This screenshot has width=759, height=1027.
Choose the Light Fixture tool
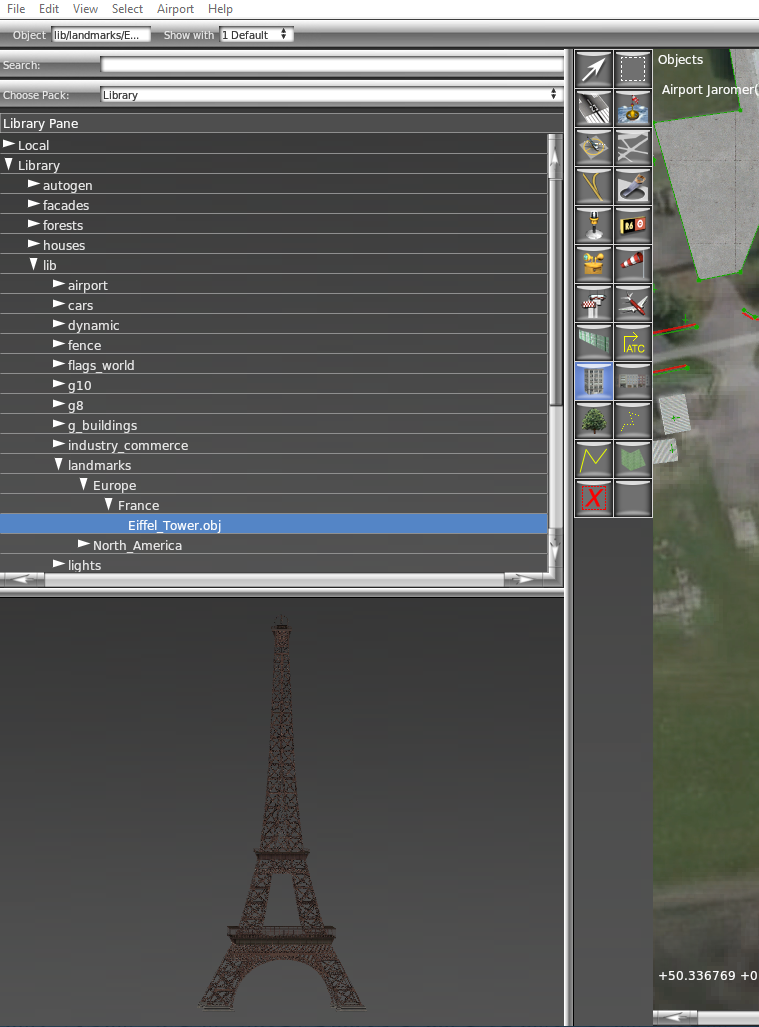click(593, 225)
